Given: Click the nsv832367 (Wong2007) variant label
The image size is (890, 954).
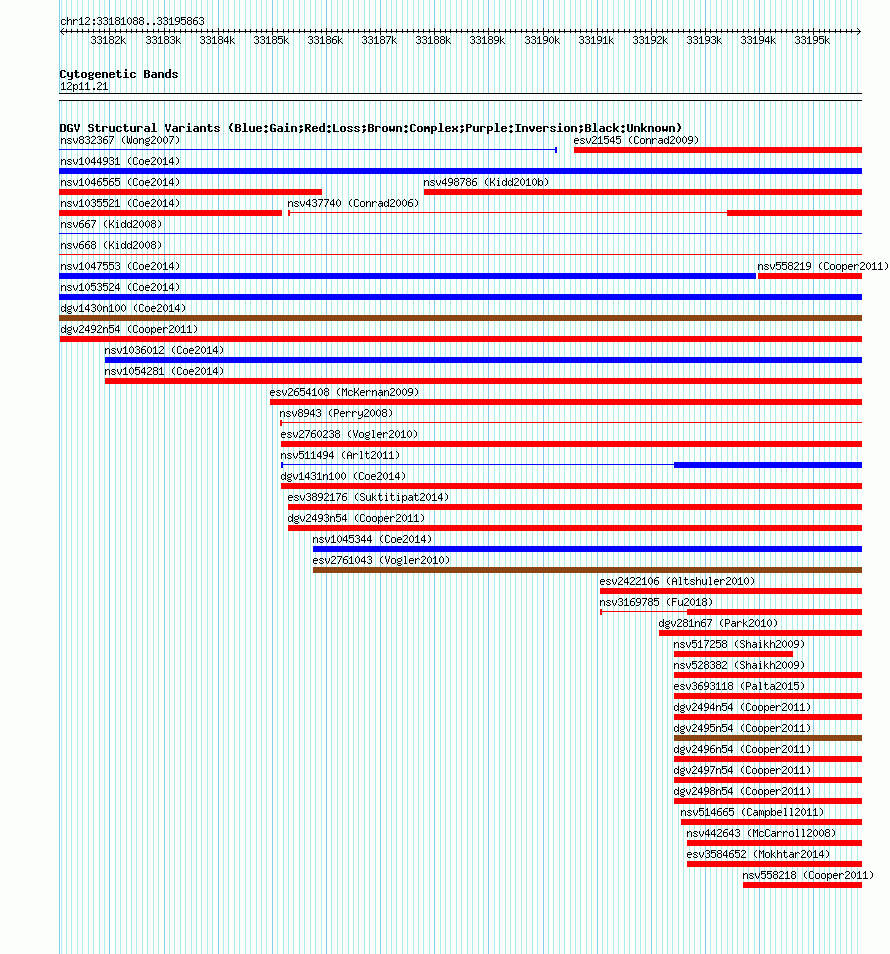Looking at the screenshot, I should click(120, 141).
